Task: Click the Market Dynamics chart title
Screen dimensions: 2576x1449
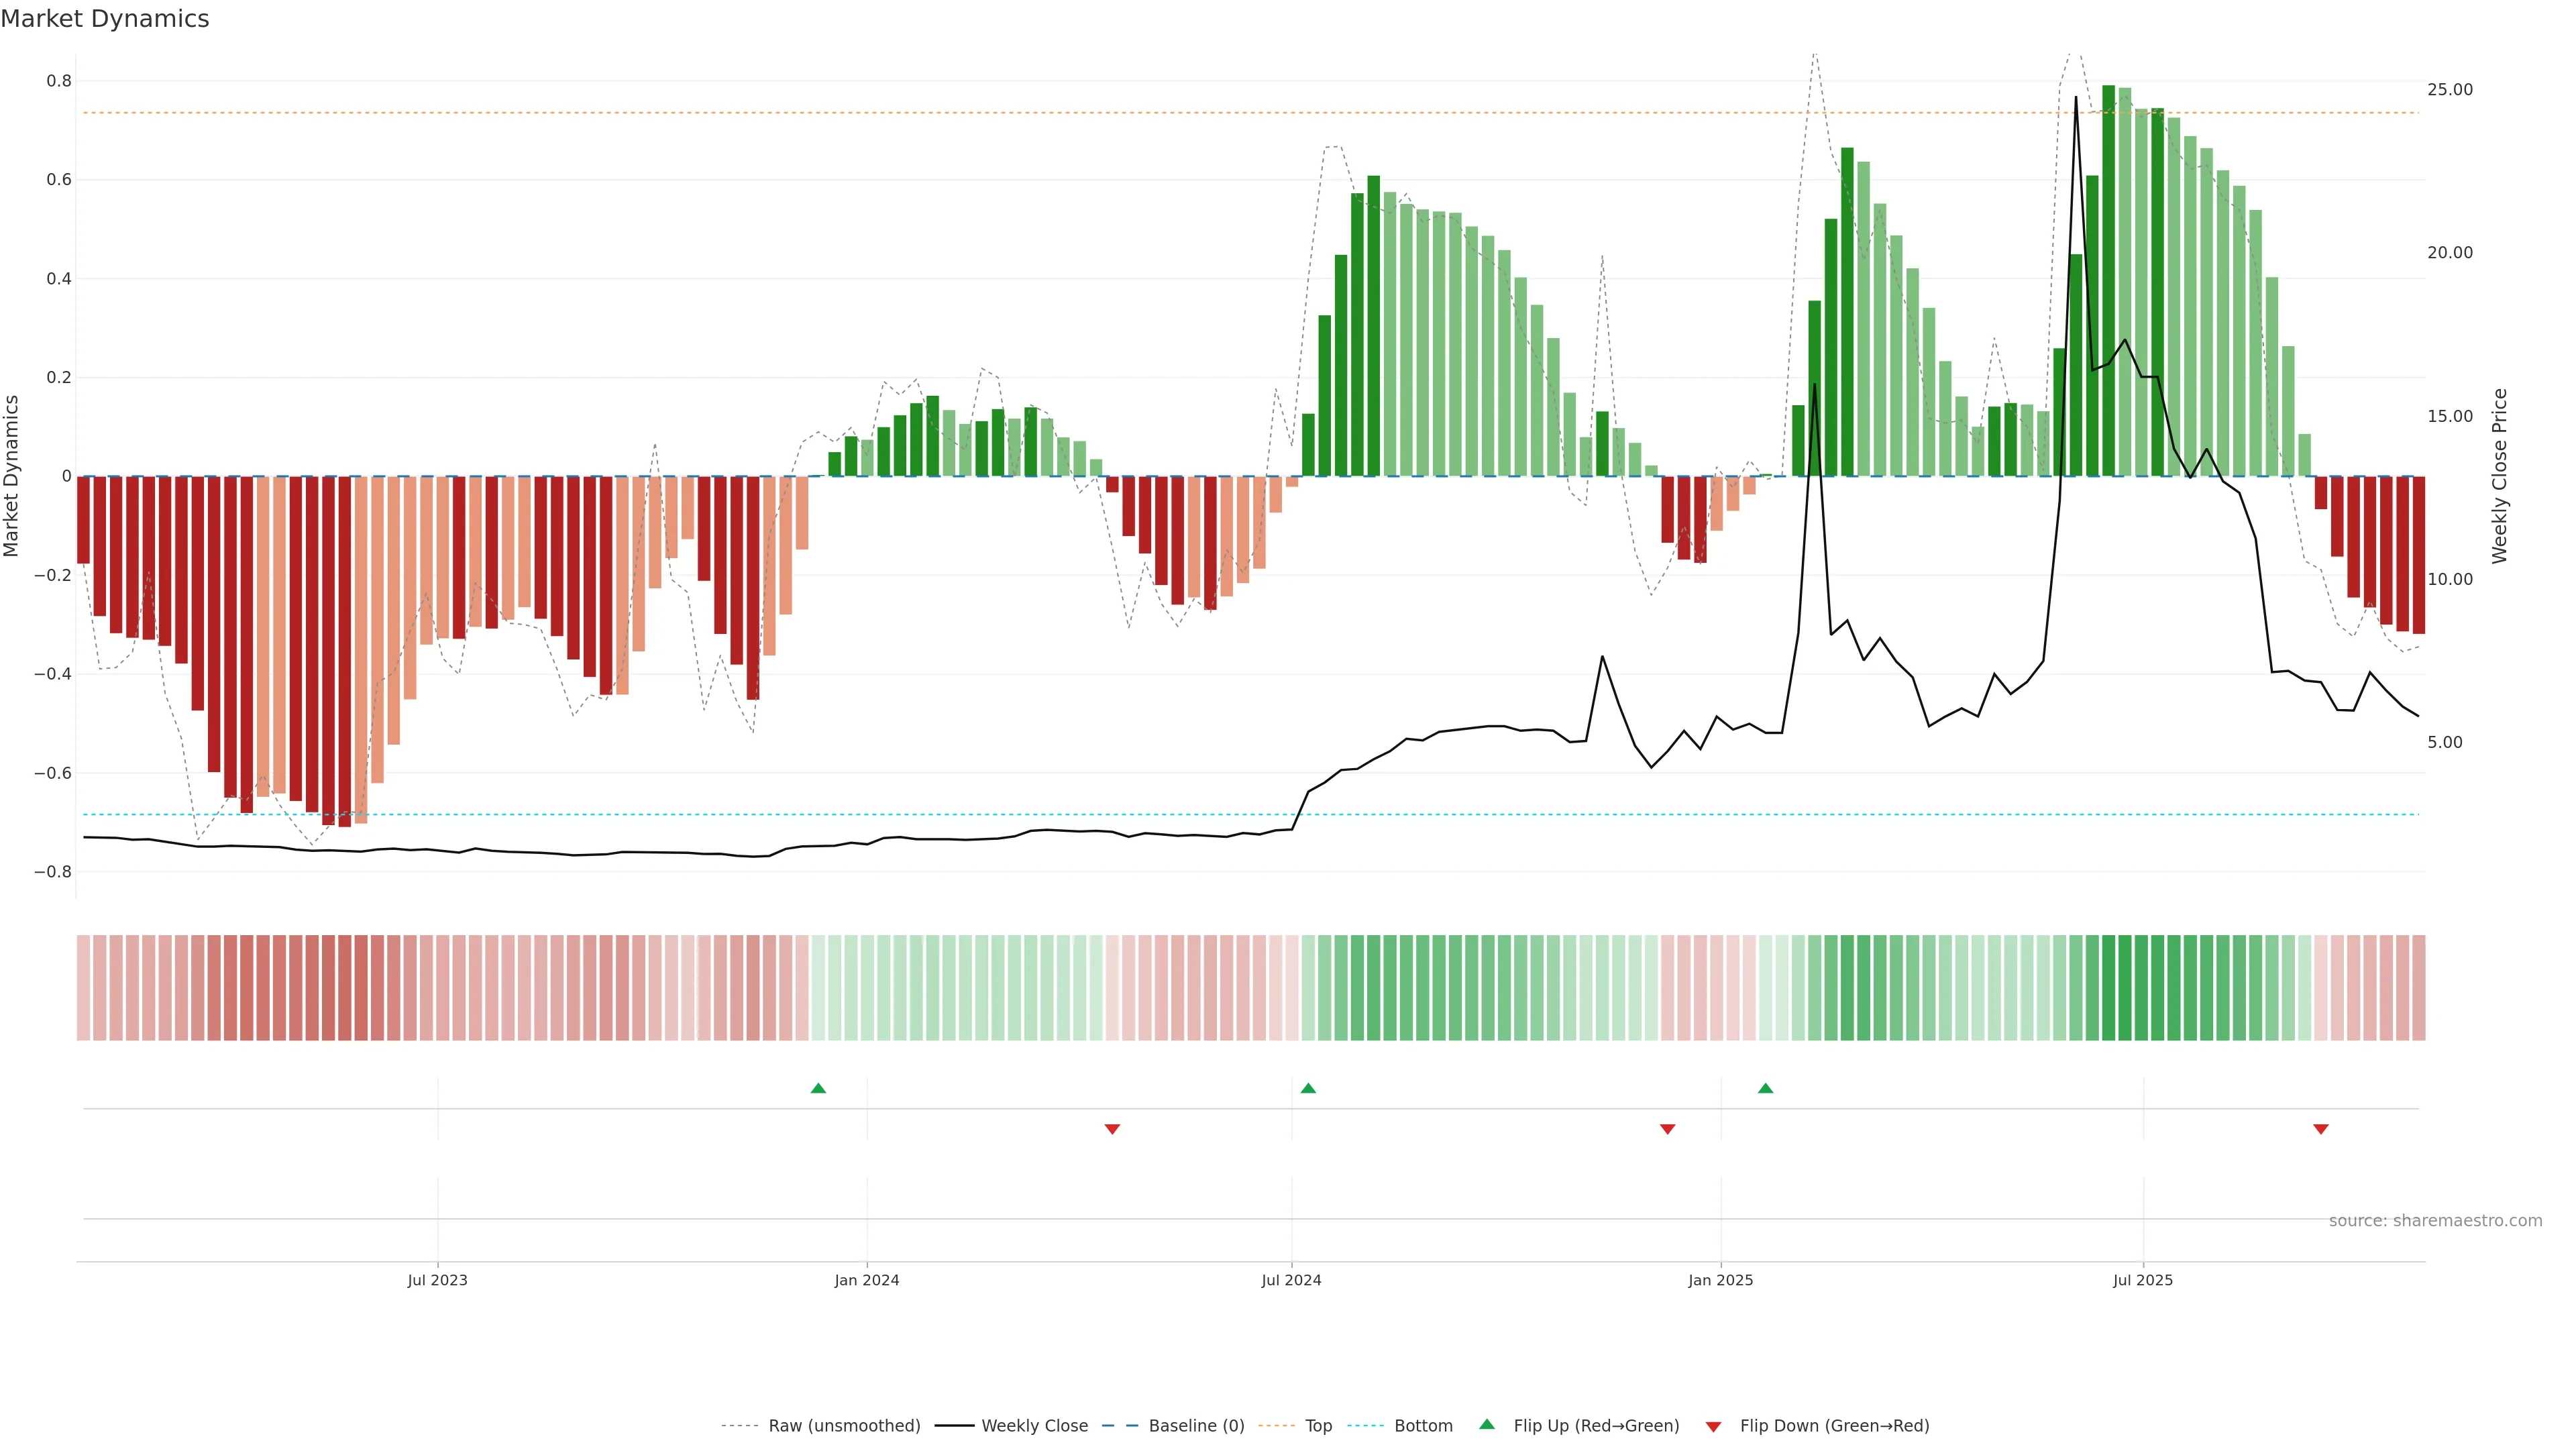Action: coord(105,19)
